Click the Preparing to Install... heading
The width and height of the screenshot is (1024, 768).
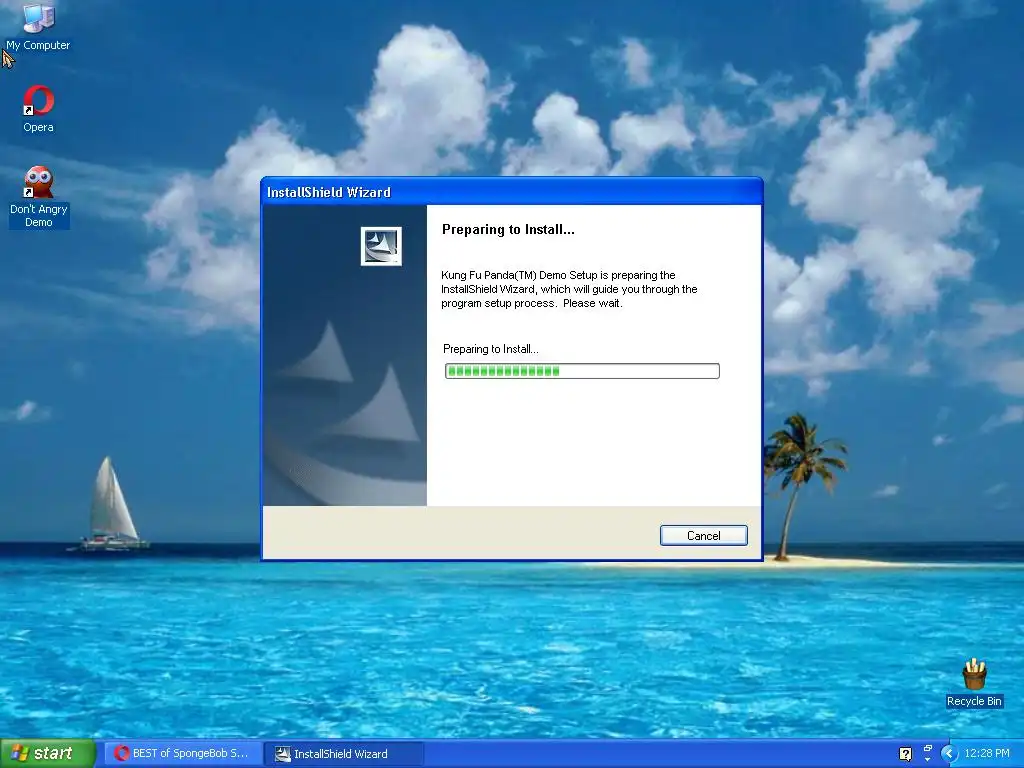(508, 229)
